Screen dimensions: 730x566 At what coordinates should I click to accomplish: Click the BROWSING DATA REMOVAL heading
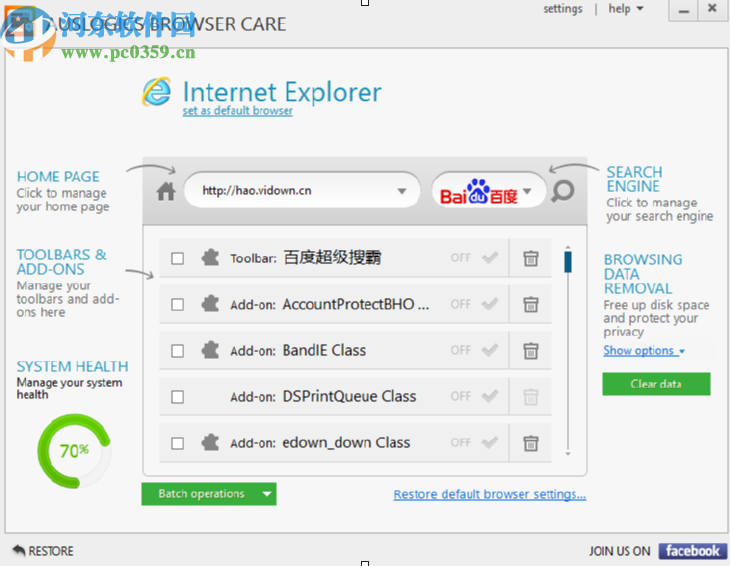click(x=643, y=274)
